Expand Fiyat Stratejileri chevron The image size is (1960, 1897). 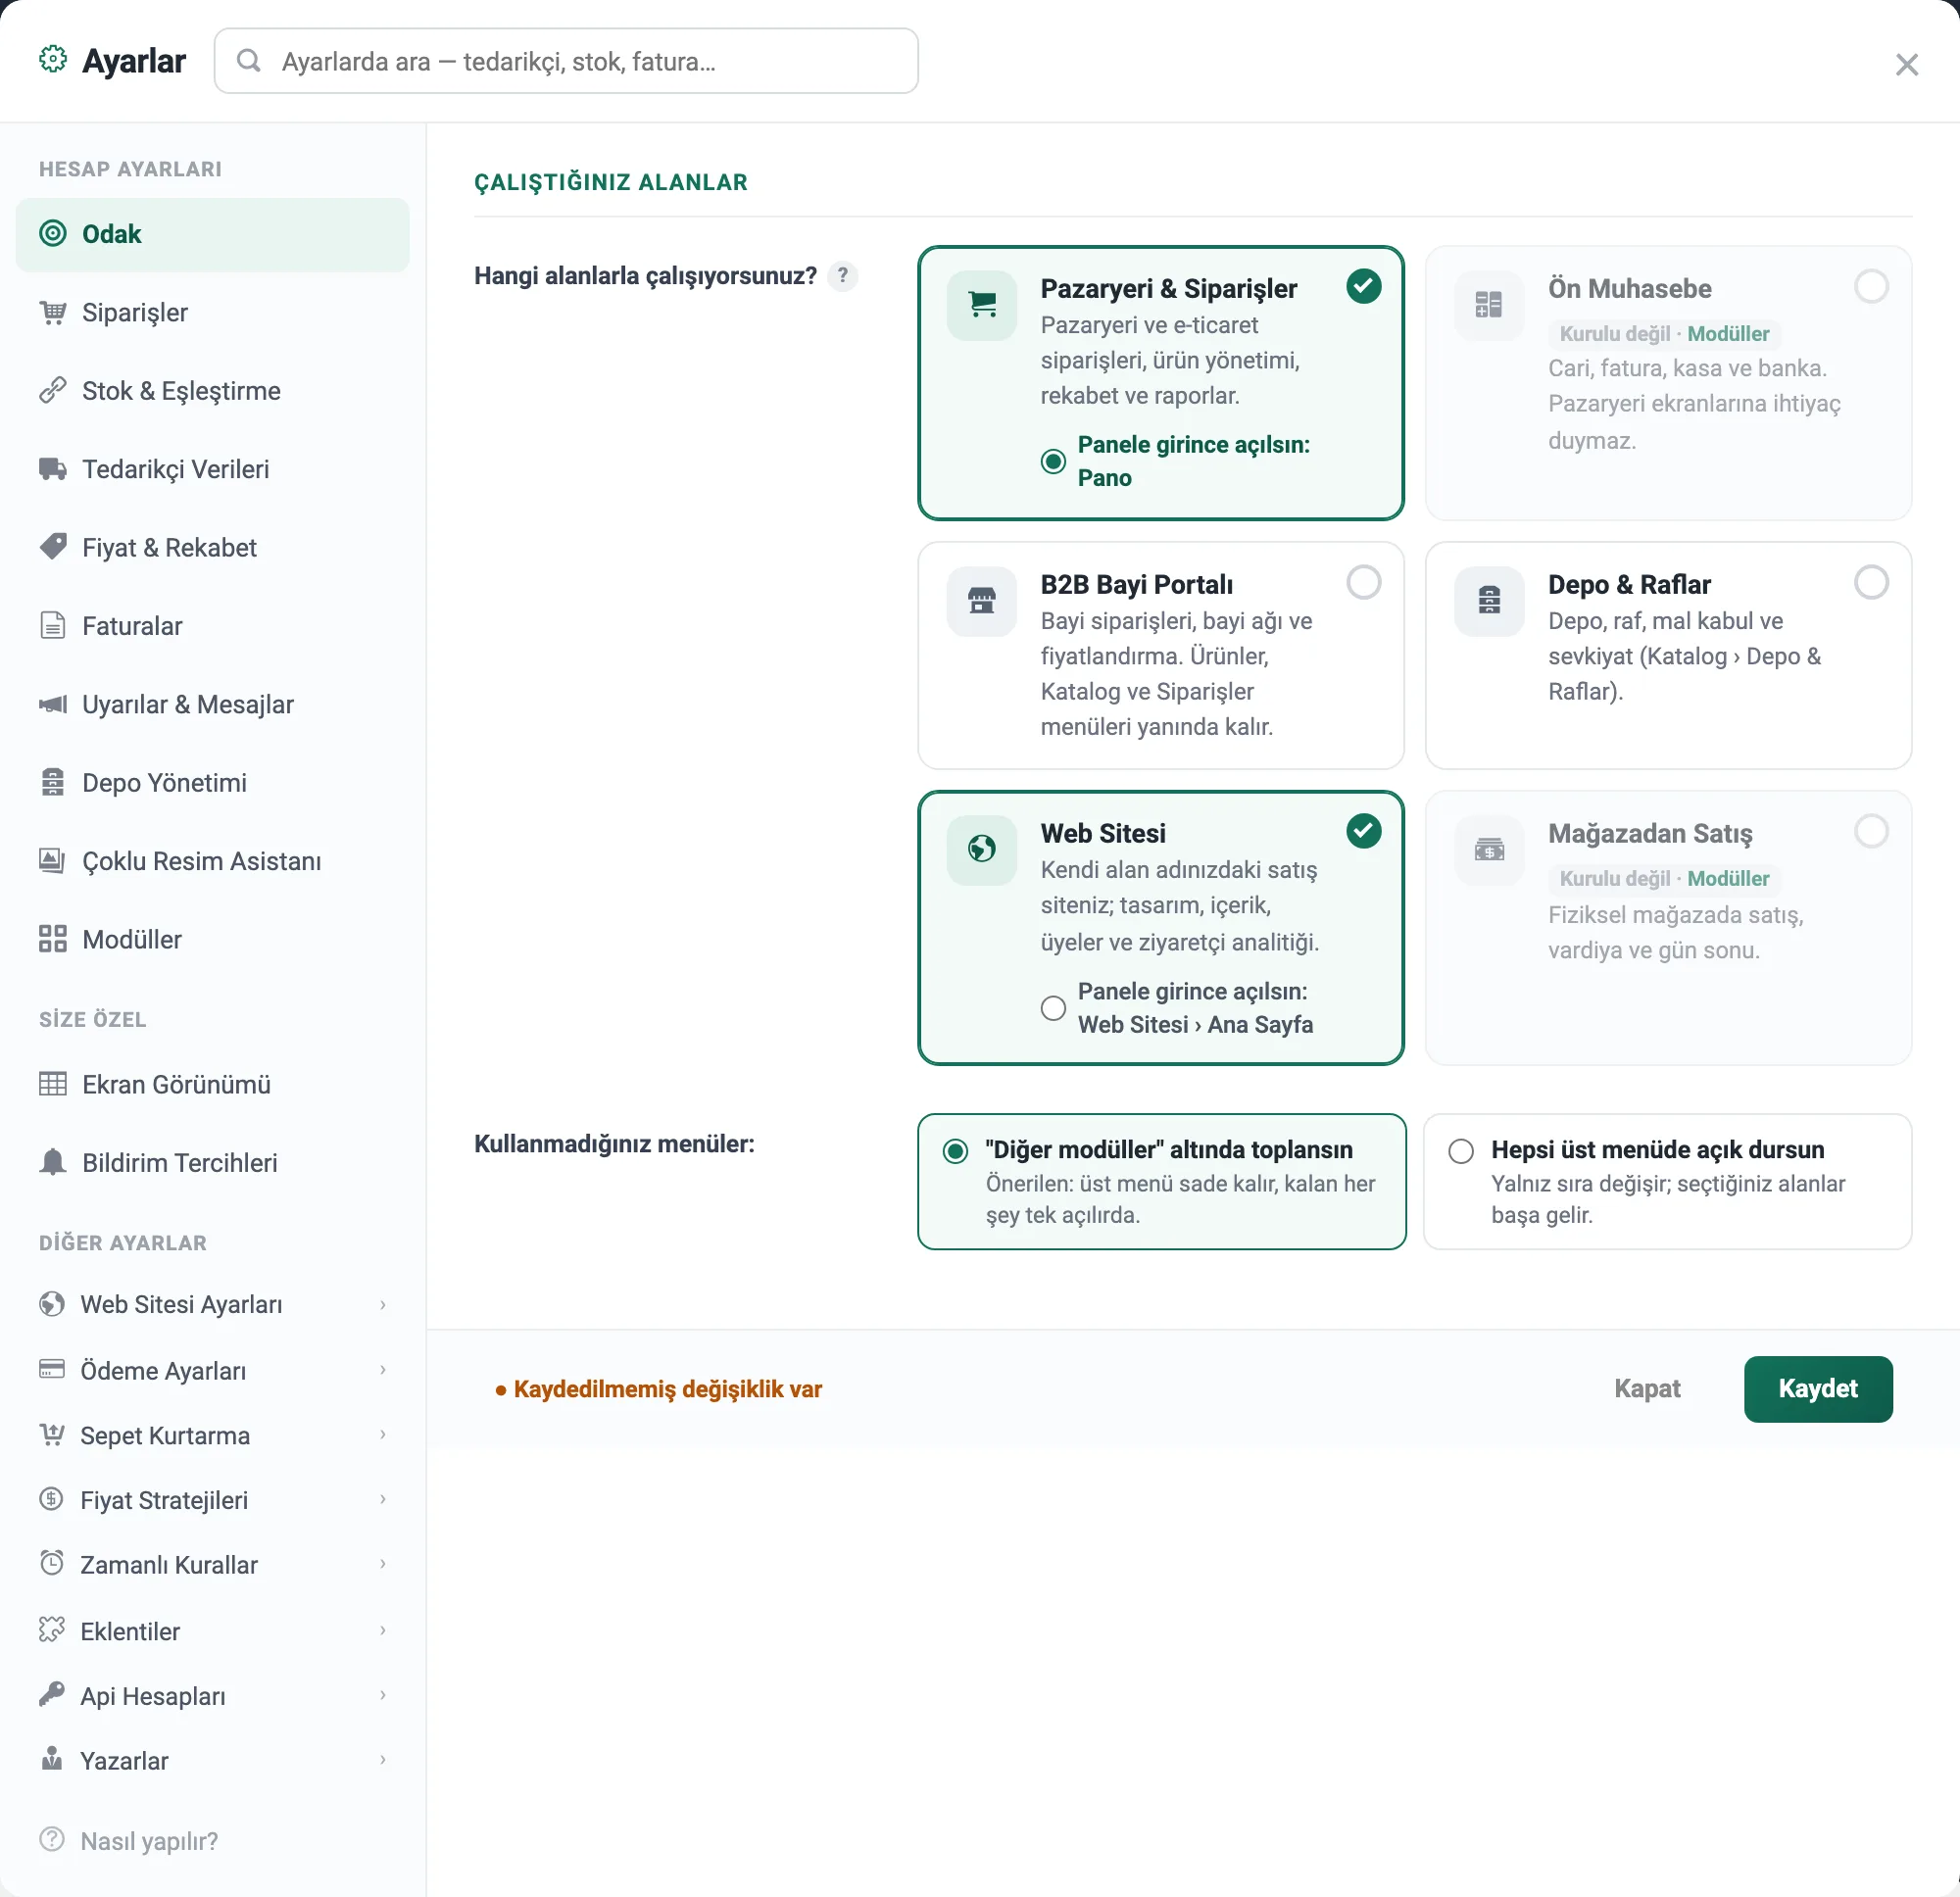pos(383,1500)
